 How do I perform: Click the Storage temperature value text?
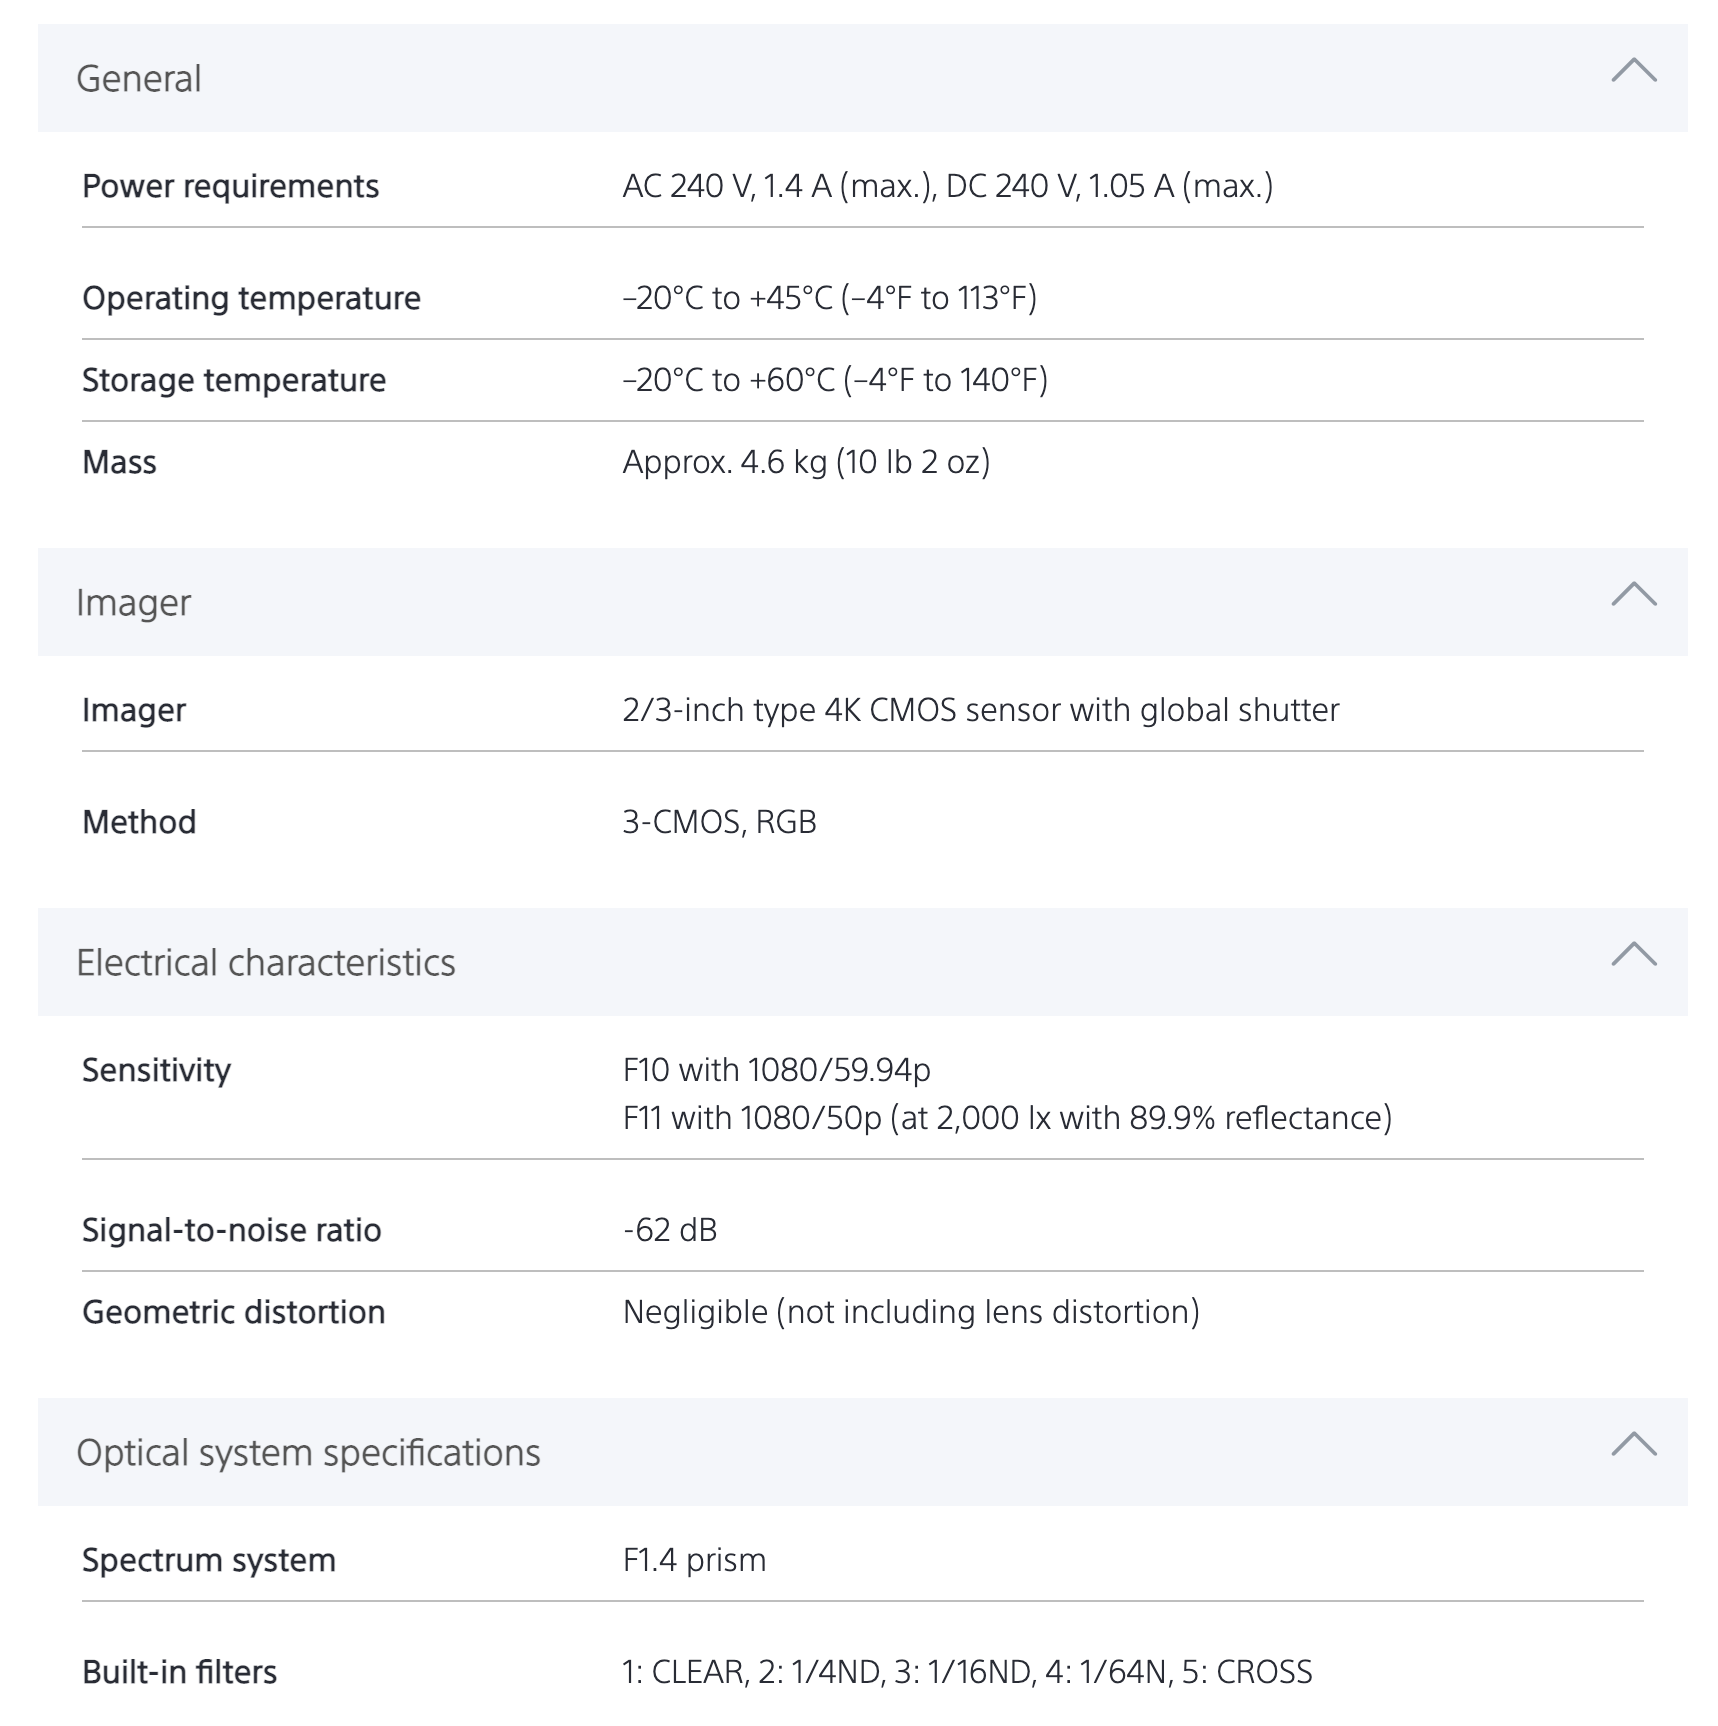pyautogui.click(x=834, y=380)
